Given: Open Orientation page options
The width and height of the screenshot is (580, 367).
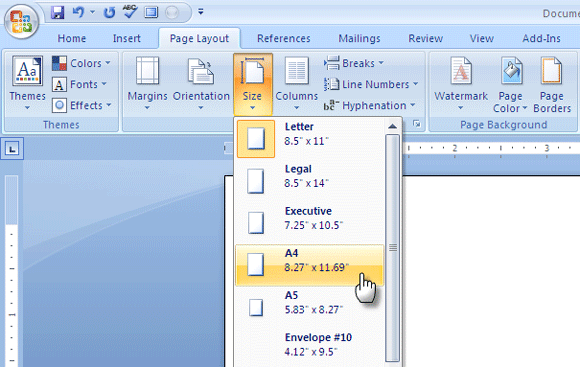Looking at the screenshot, I should click(x=201, y=84).
